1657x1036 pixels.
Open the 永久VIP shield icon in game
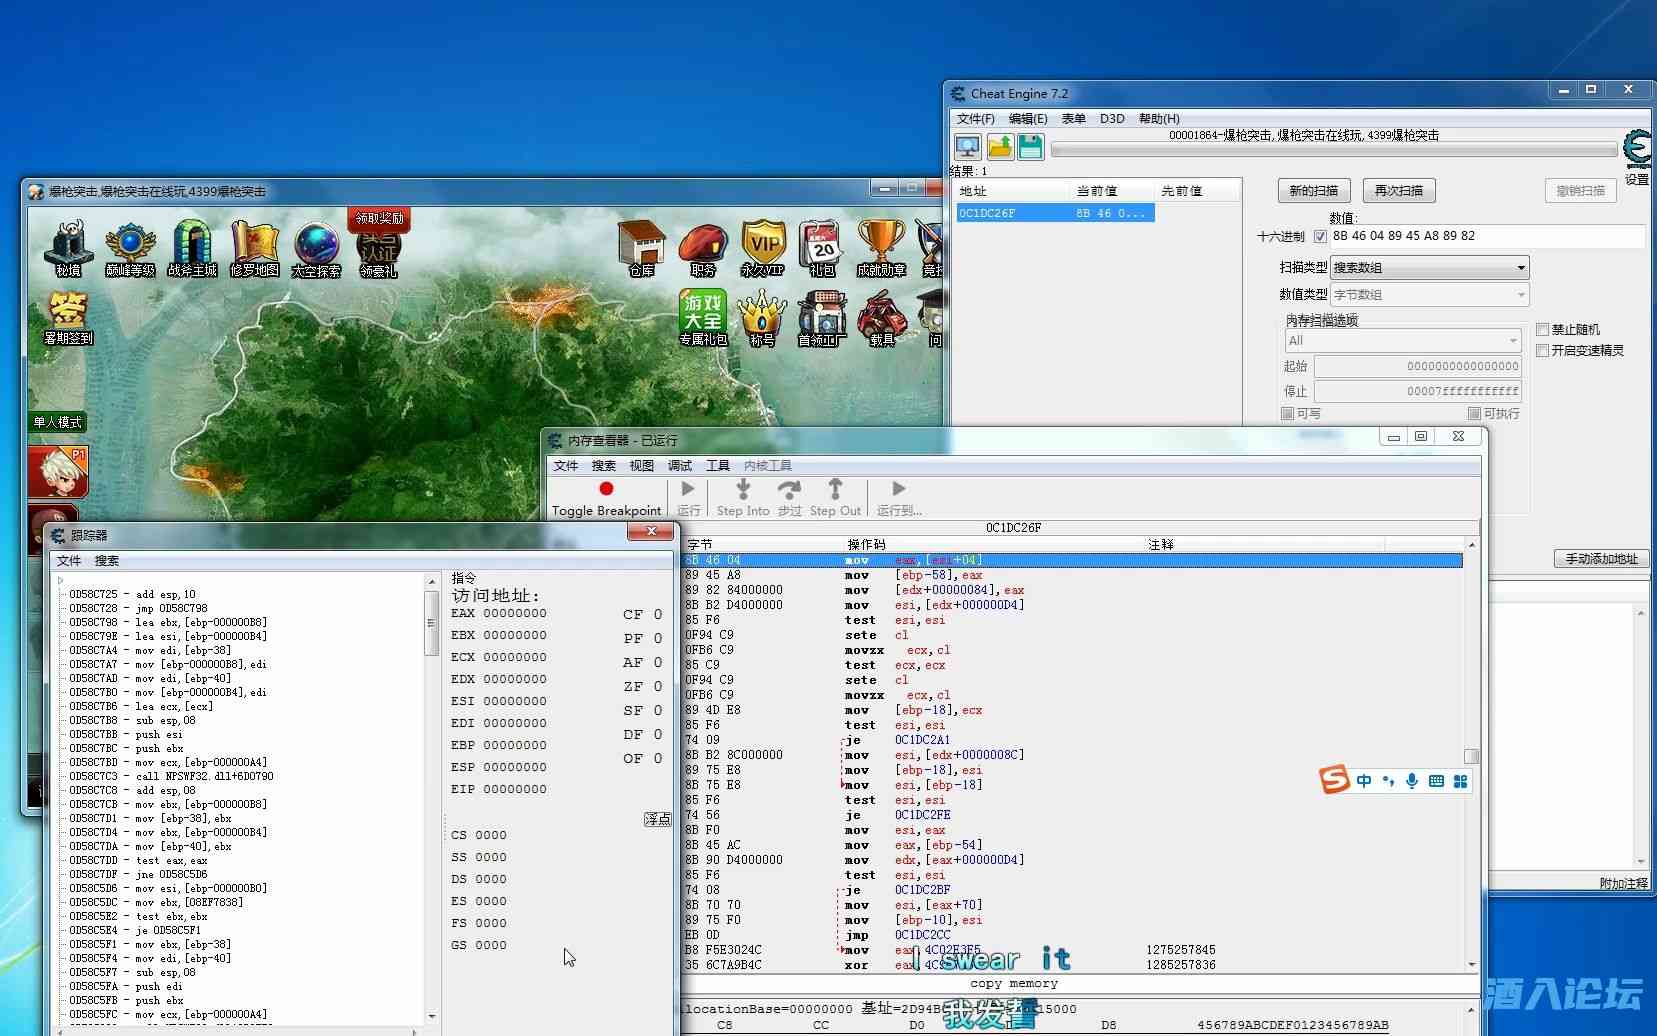764,247
